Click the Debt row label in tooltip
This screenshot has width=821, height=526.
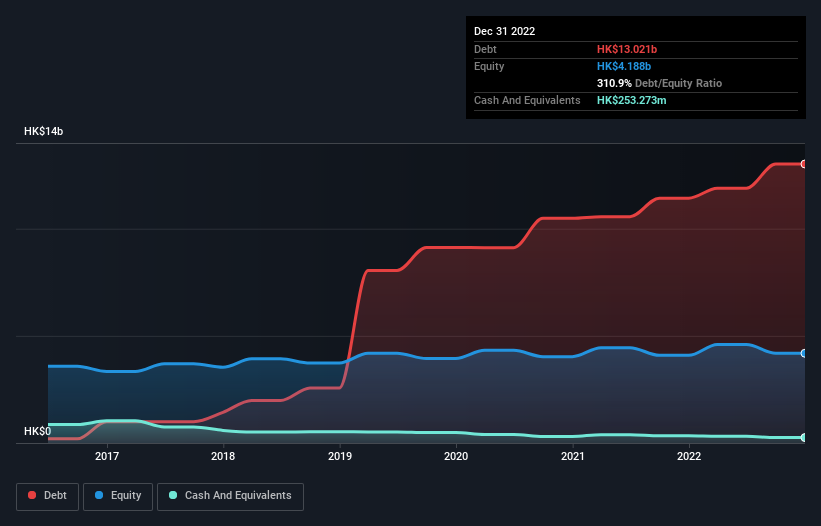tap(485, 49)
